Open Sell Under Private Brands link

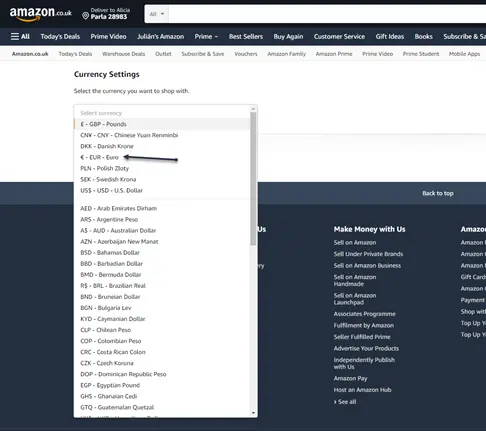pos(368,254)
